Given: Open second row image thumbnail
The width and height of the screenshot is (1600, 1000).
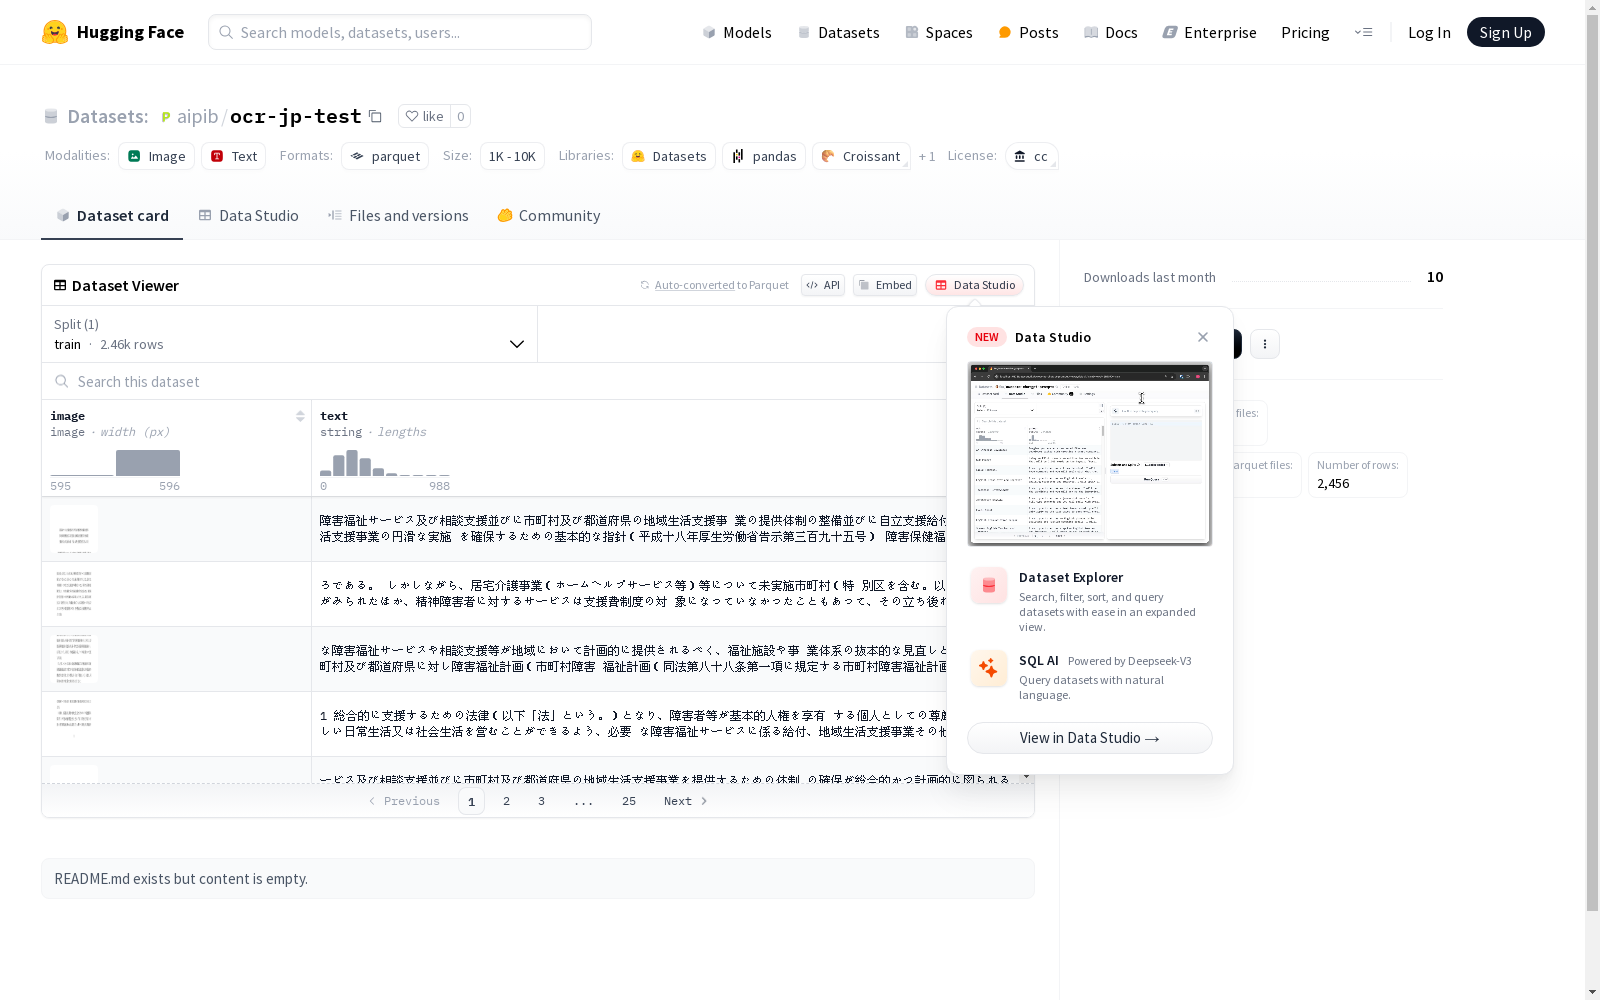Looking at the screenshot, I should coord(73,594).
